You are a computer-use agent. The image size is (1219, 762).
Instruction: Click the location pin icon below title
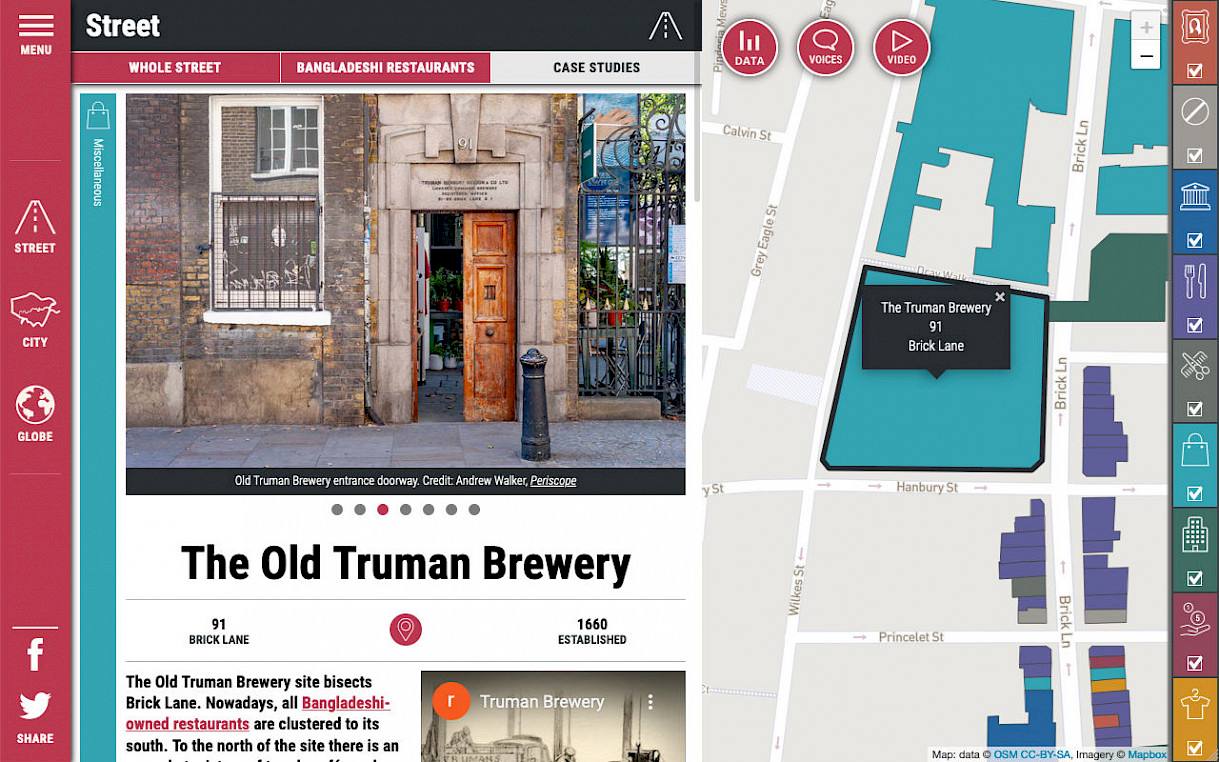click(405, 630)
